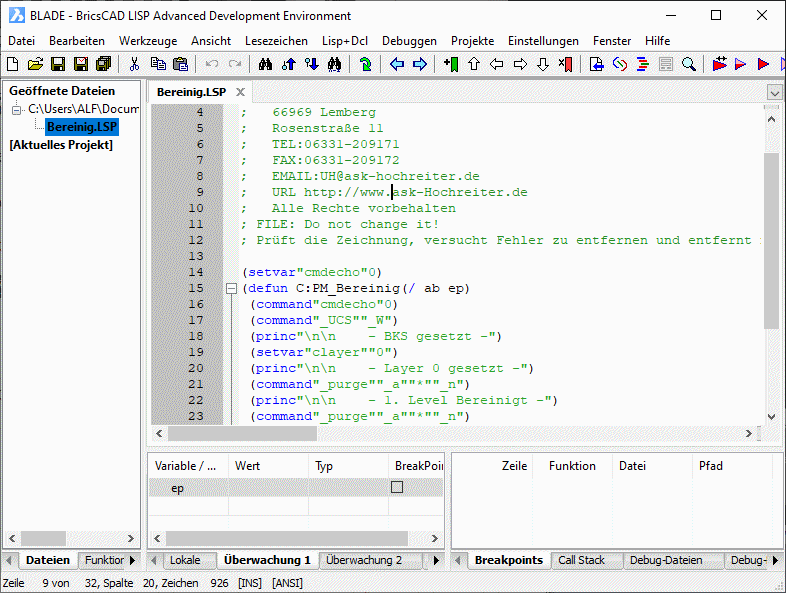Jump to first bookmark up-arrow icon
786x593 pixels.
(474, 64)
